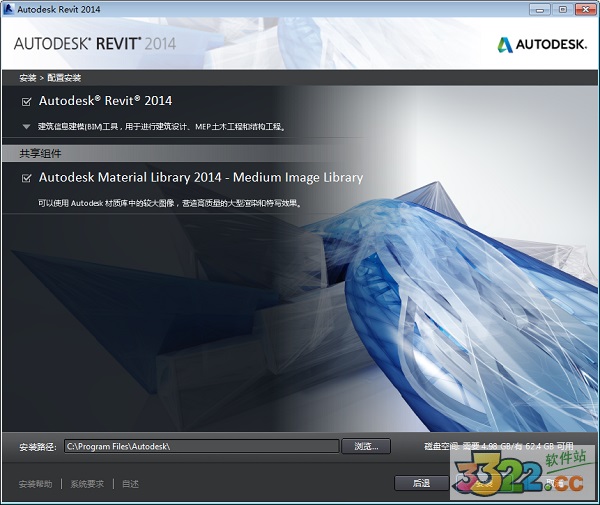The image size is (600, 505).
Task: Click the Revit icon in the title bar
Action: (x=8, y=9)
